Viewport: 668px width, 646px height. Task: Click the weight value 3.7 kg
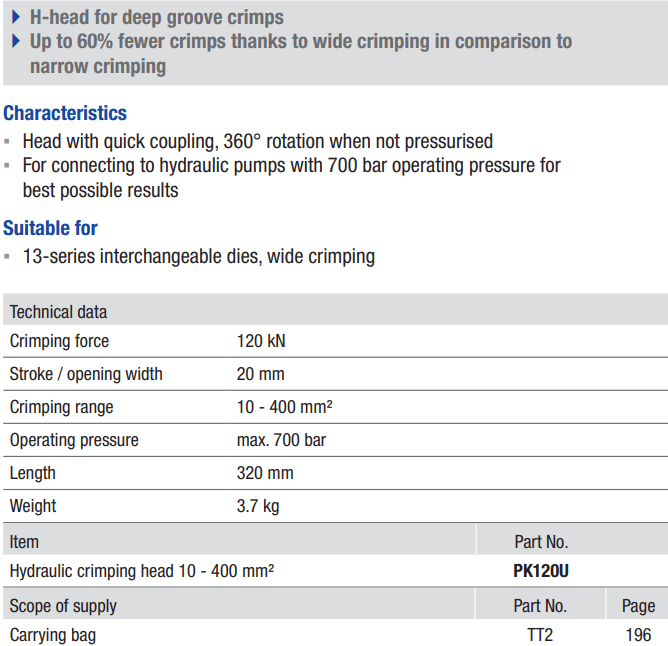pos(258,506)
